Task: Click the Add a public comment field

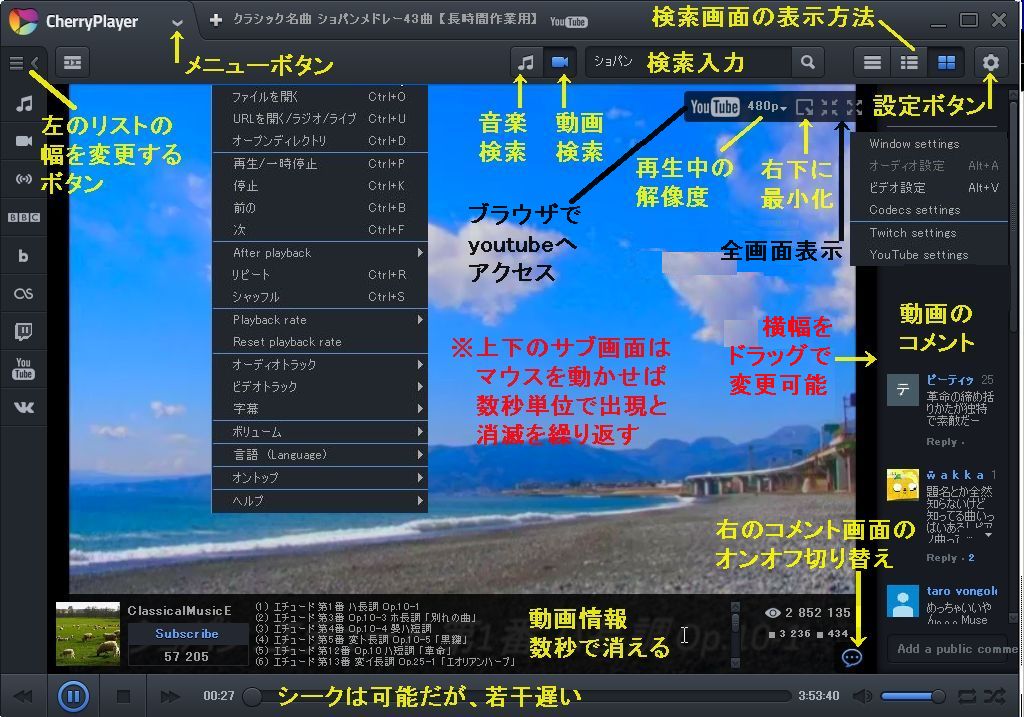Action: pyautogui.click(x=954, y=648)
